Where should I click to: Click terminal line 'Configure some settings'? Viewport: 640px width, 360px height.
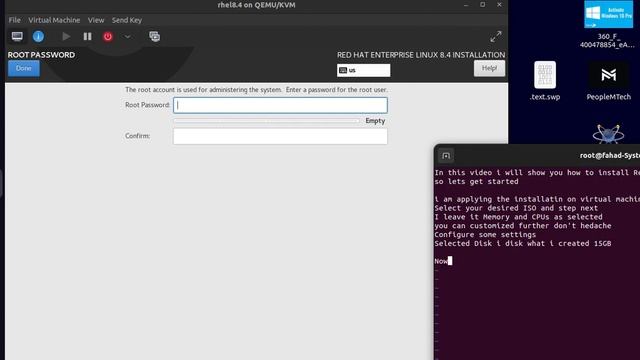485,235
